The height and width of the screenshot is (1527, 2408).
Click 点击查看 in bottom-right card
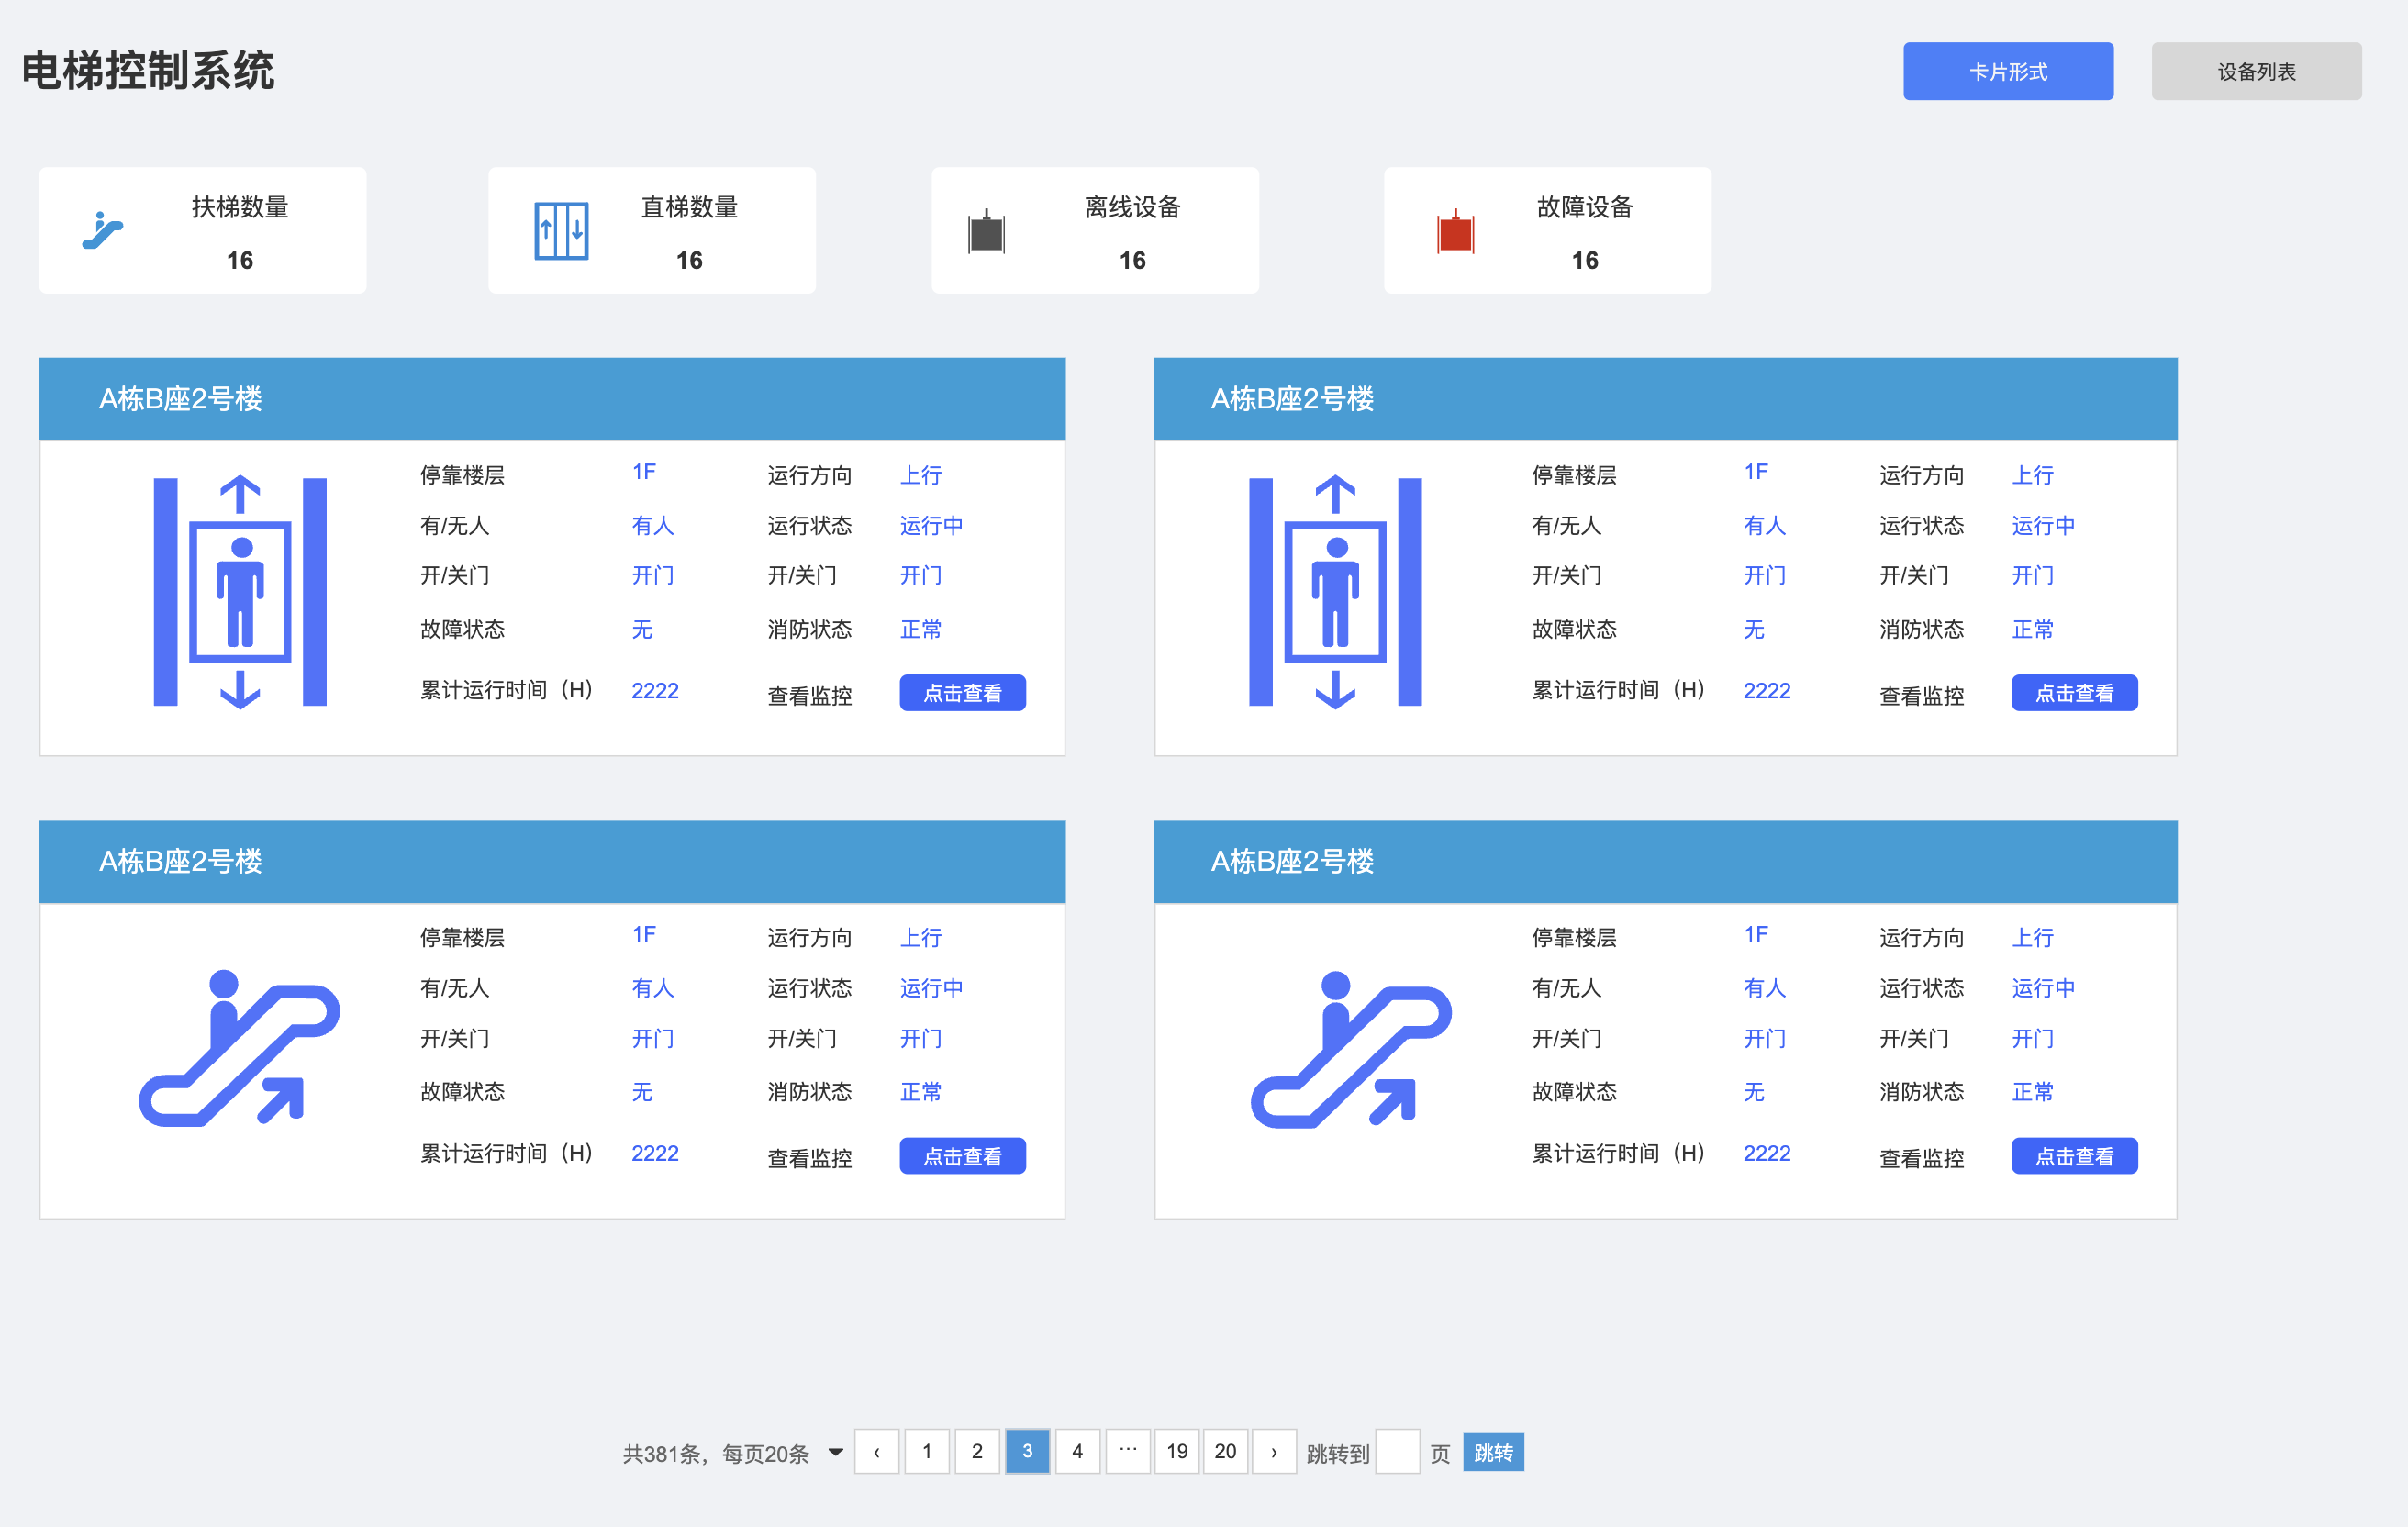click(2073, 1156)
